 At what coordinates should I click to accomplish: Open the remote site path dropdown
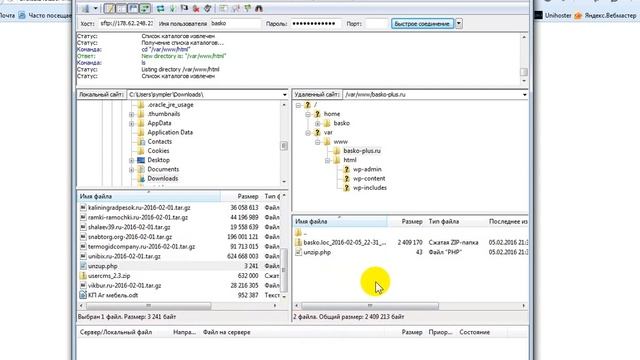click(524, 95)
